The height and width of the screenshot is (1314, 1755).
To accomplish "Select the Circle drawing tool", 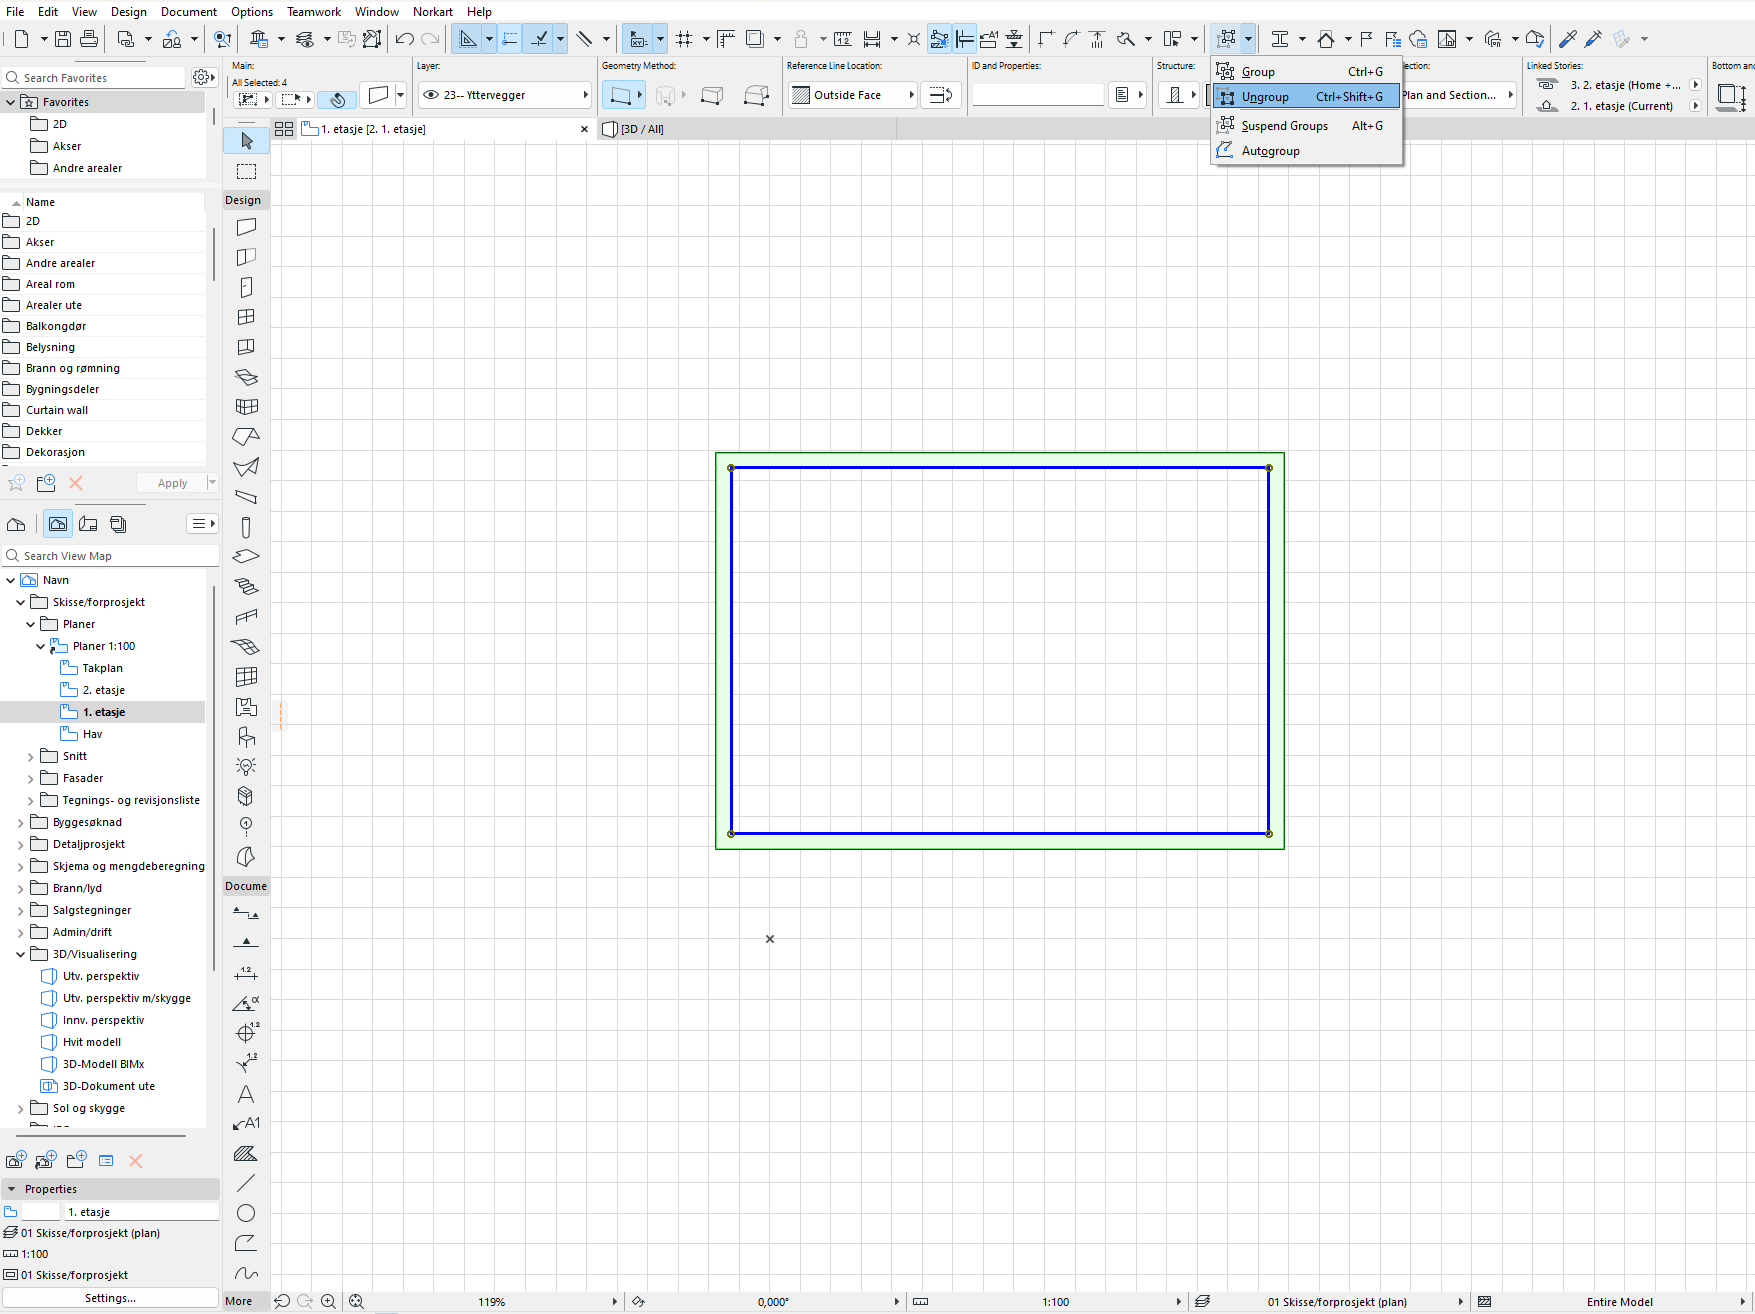I will tap(246, 1213).
